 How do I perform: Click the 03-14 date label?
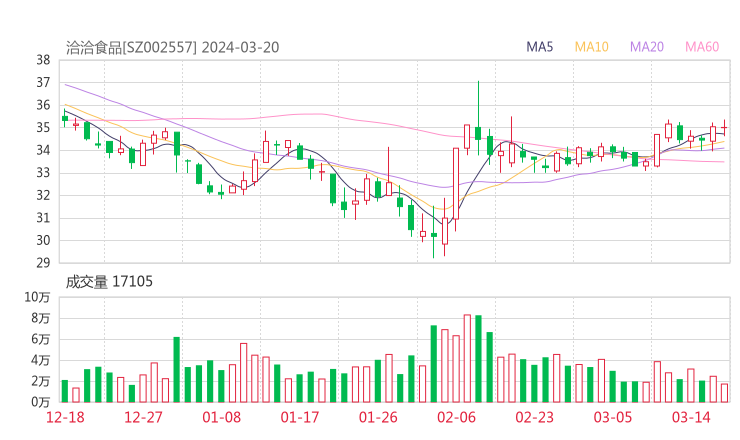click(691, 417)
